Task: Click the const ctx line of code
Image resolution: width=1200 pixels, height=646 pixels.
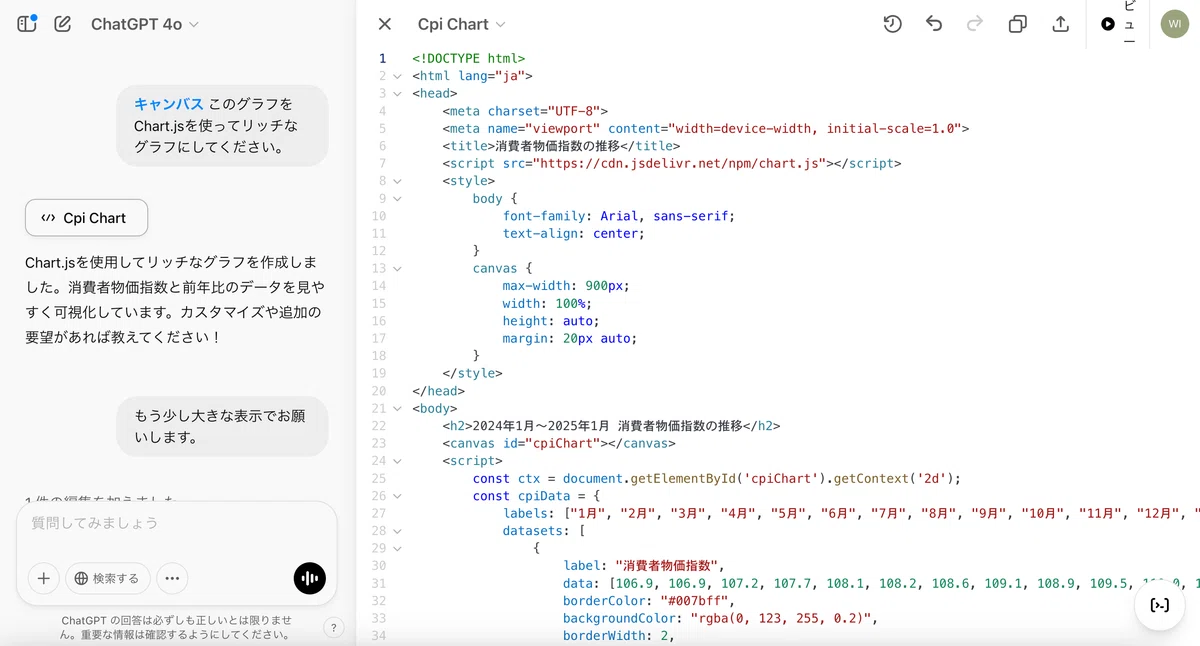Action: [716, 478]
